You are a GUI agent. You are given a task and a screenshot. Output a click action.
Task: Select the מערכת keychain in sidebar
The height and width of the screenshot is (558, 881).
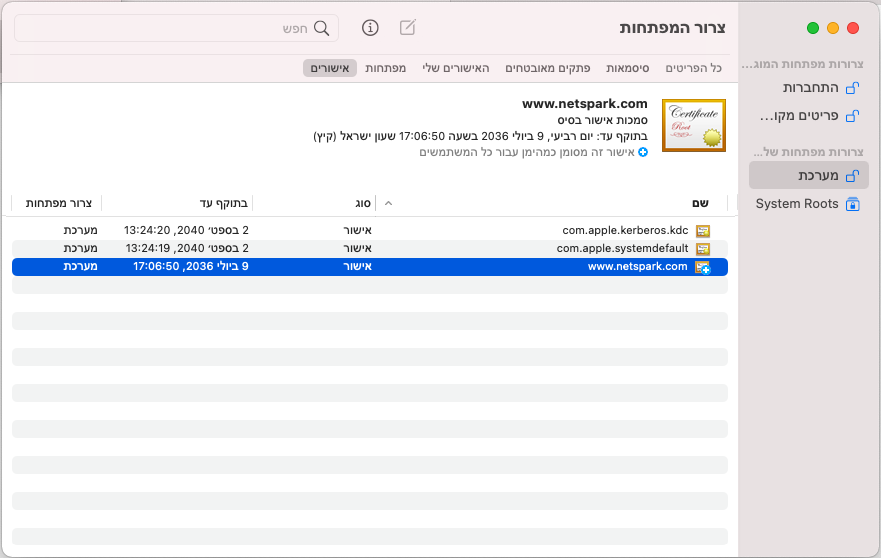point(809,176)
